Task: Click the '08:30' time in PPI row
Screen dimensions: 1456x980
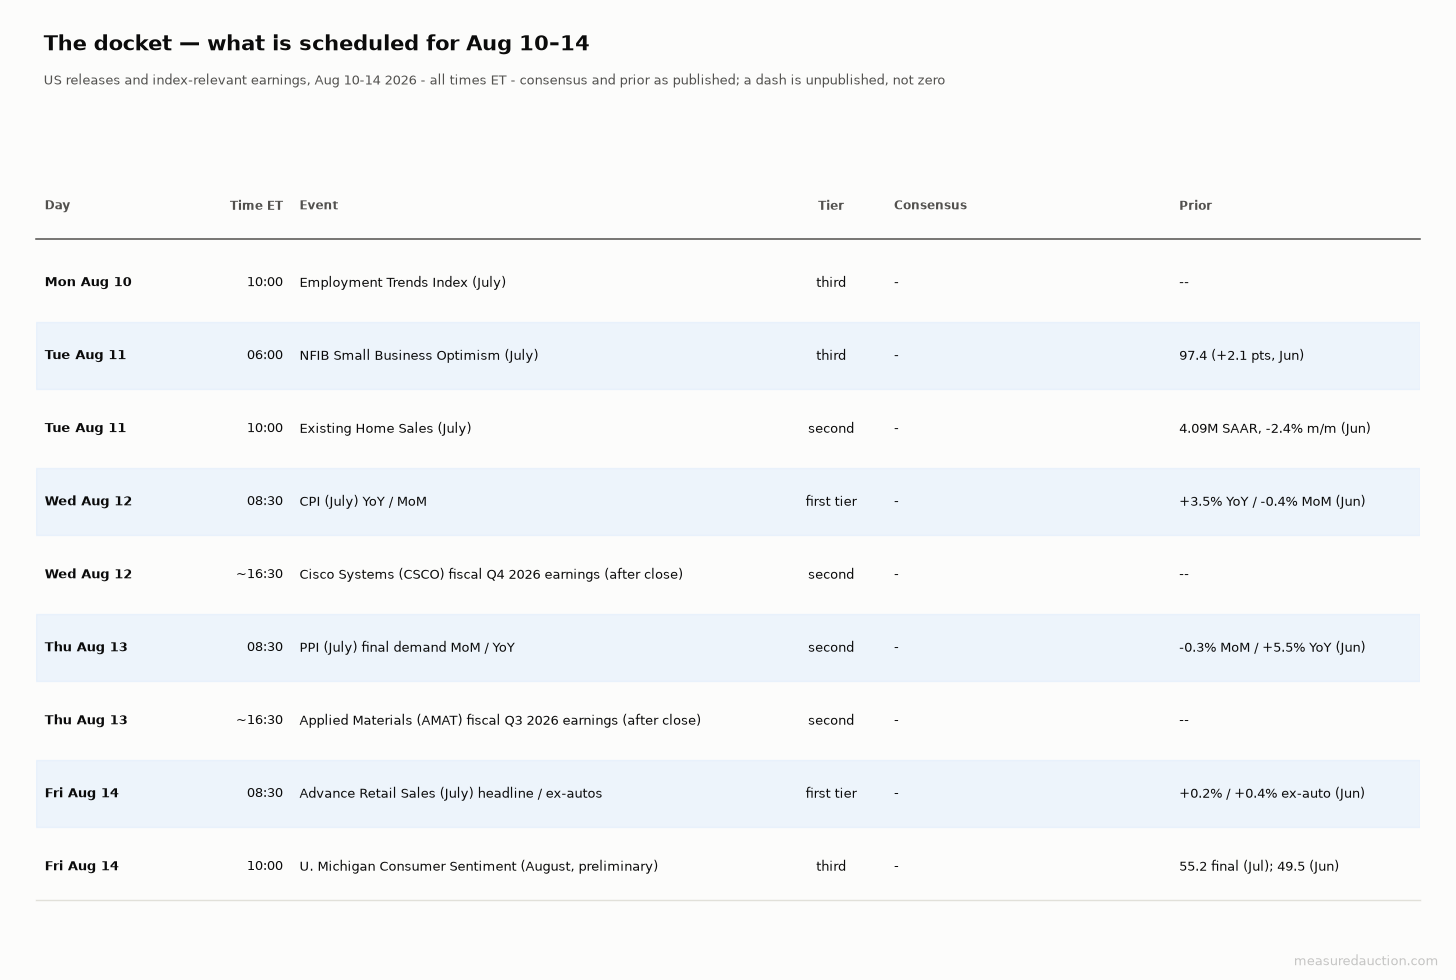Action: 265,647
